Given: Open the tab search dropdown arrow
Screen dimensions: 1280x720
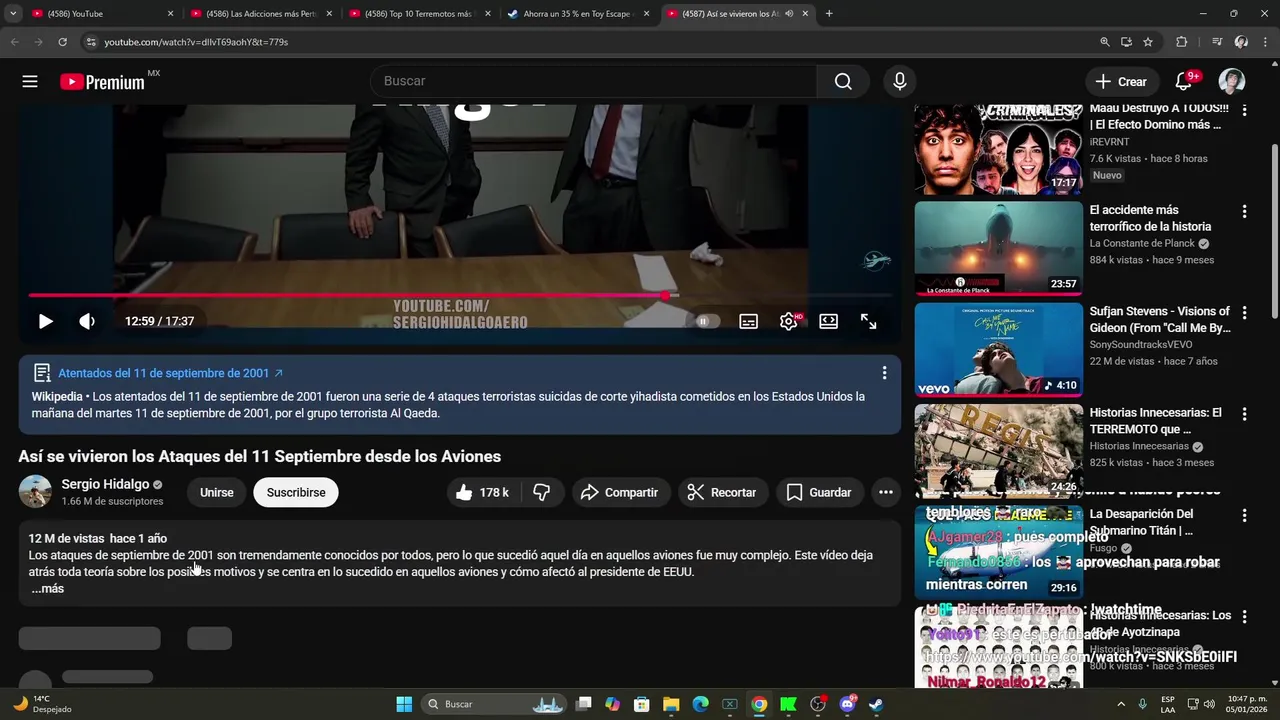Looking at the screenshot, I should (13, 14).
